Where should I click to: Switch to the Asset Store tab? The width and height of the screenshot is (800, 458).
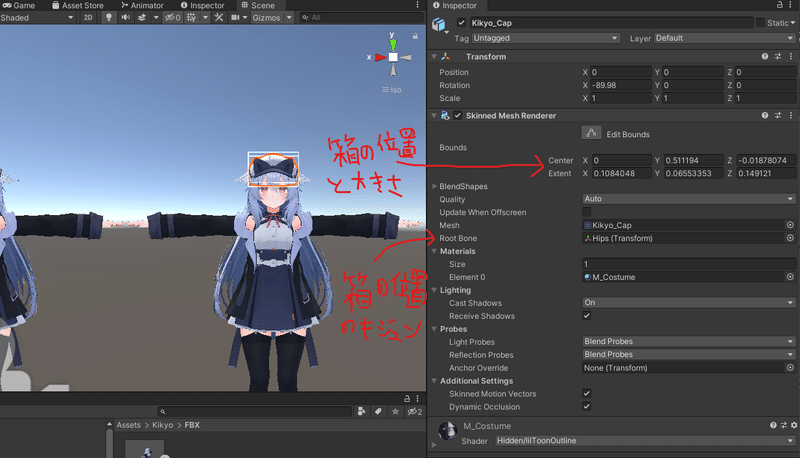[x=78, y=5]
